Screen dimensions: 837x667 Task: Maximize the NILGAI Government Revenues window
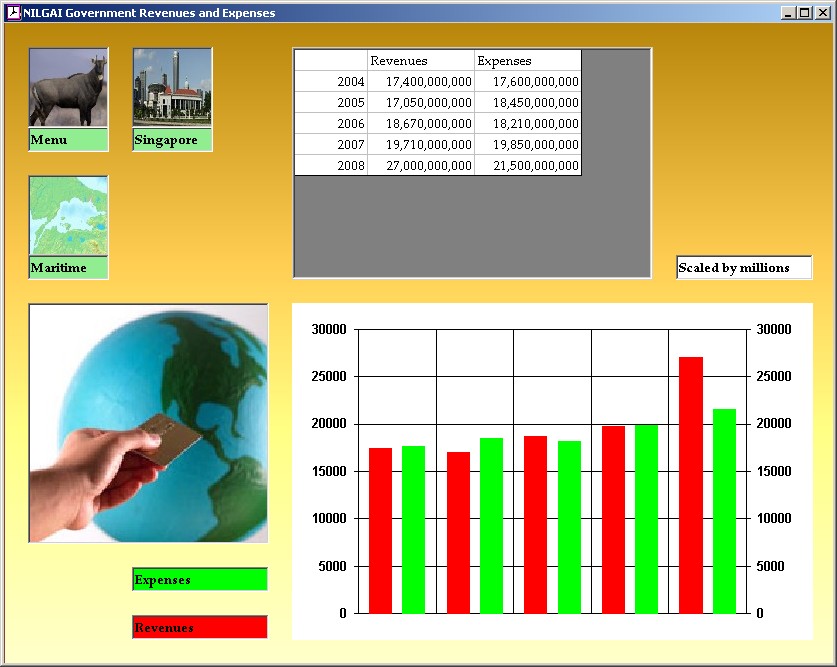805,13
